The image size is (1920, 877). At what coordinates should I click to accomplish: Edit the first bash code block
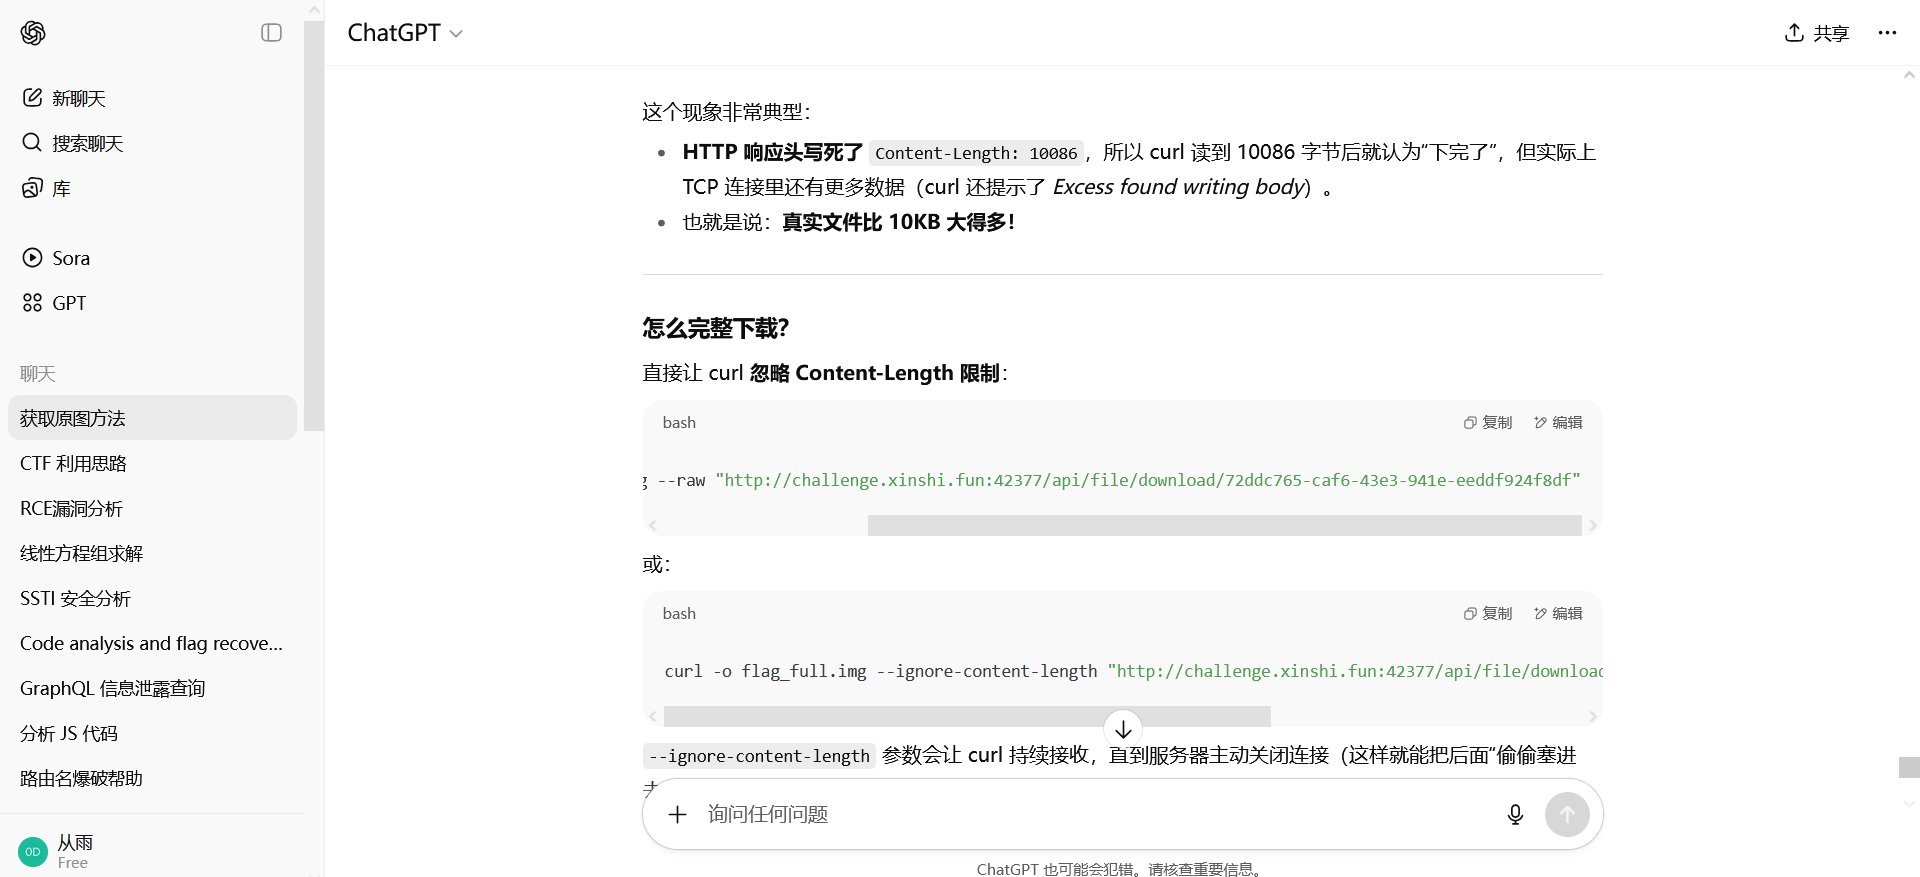(x=1558, y=423)
